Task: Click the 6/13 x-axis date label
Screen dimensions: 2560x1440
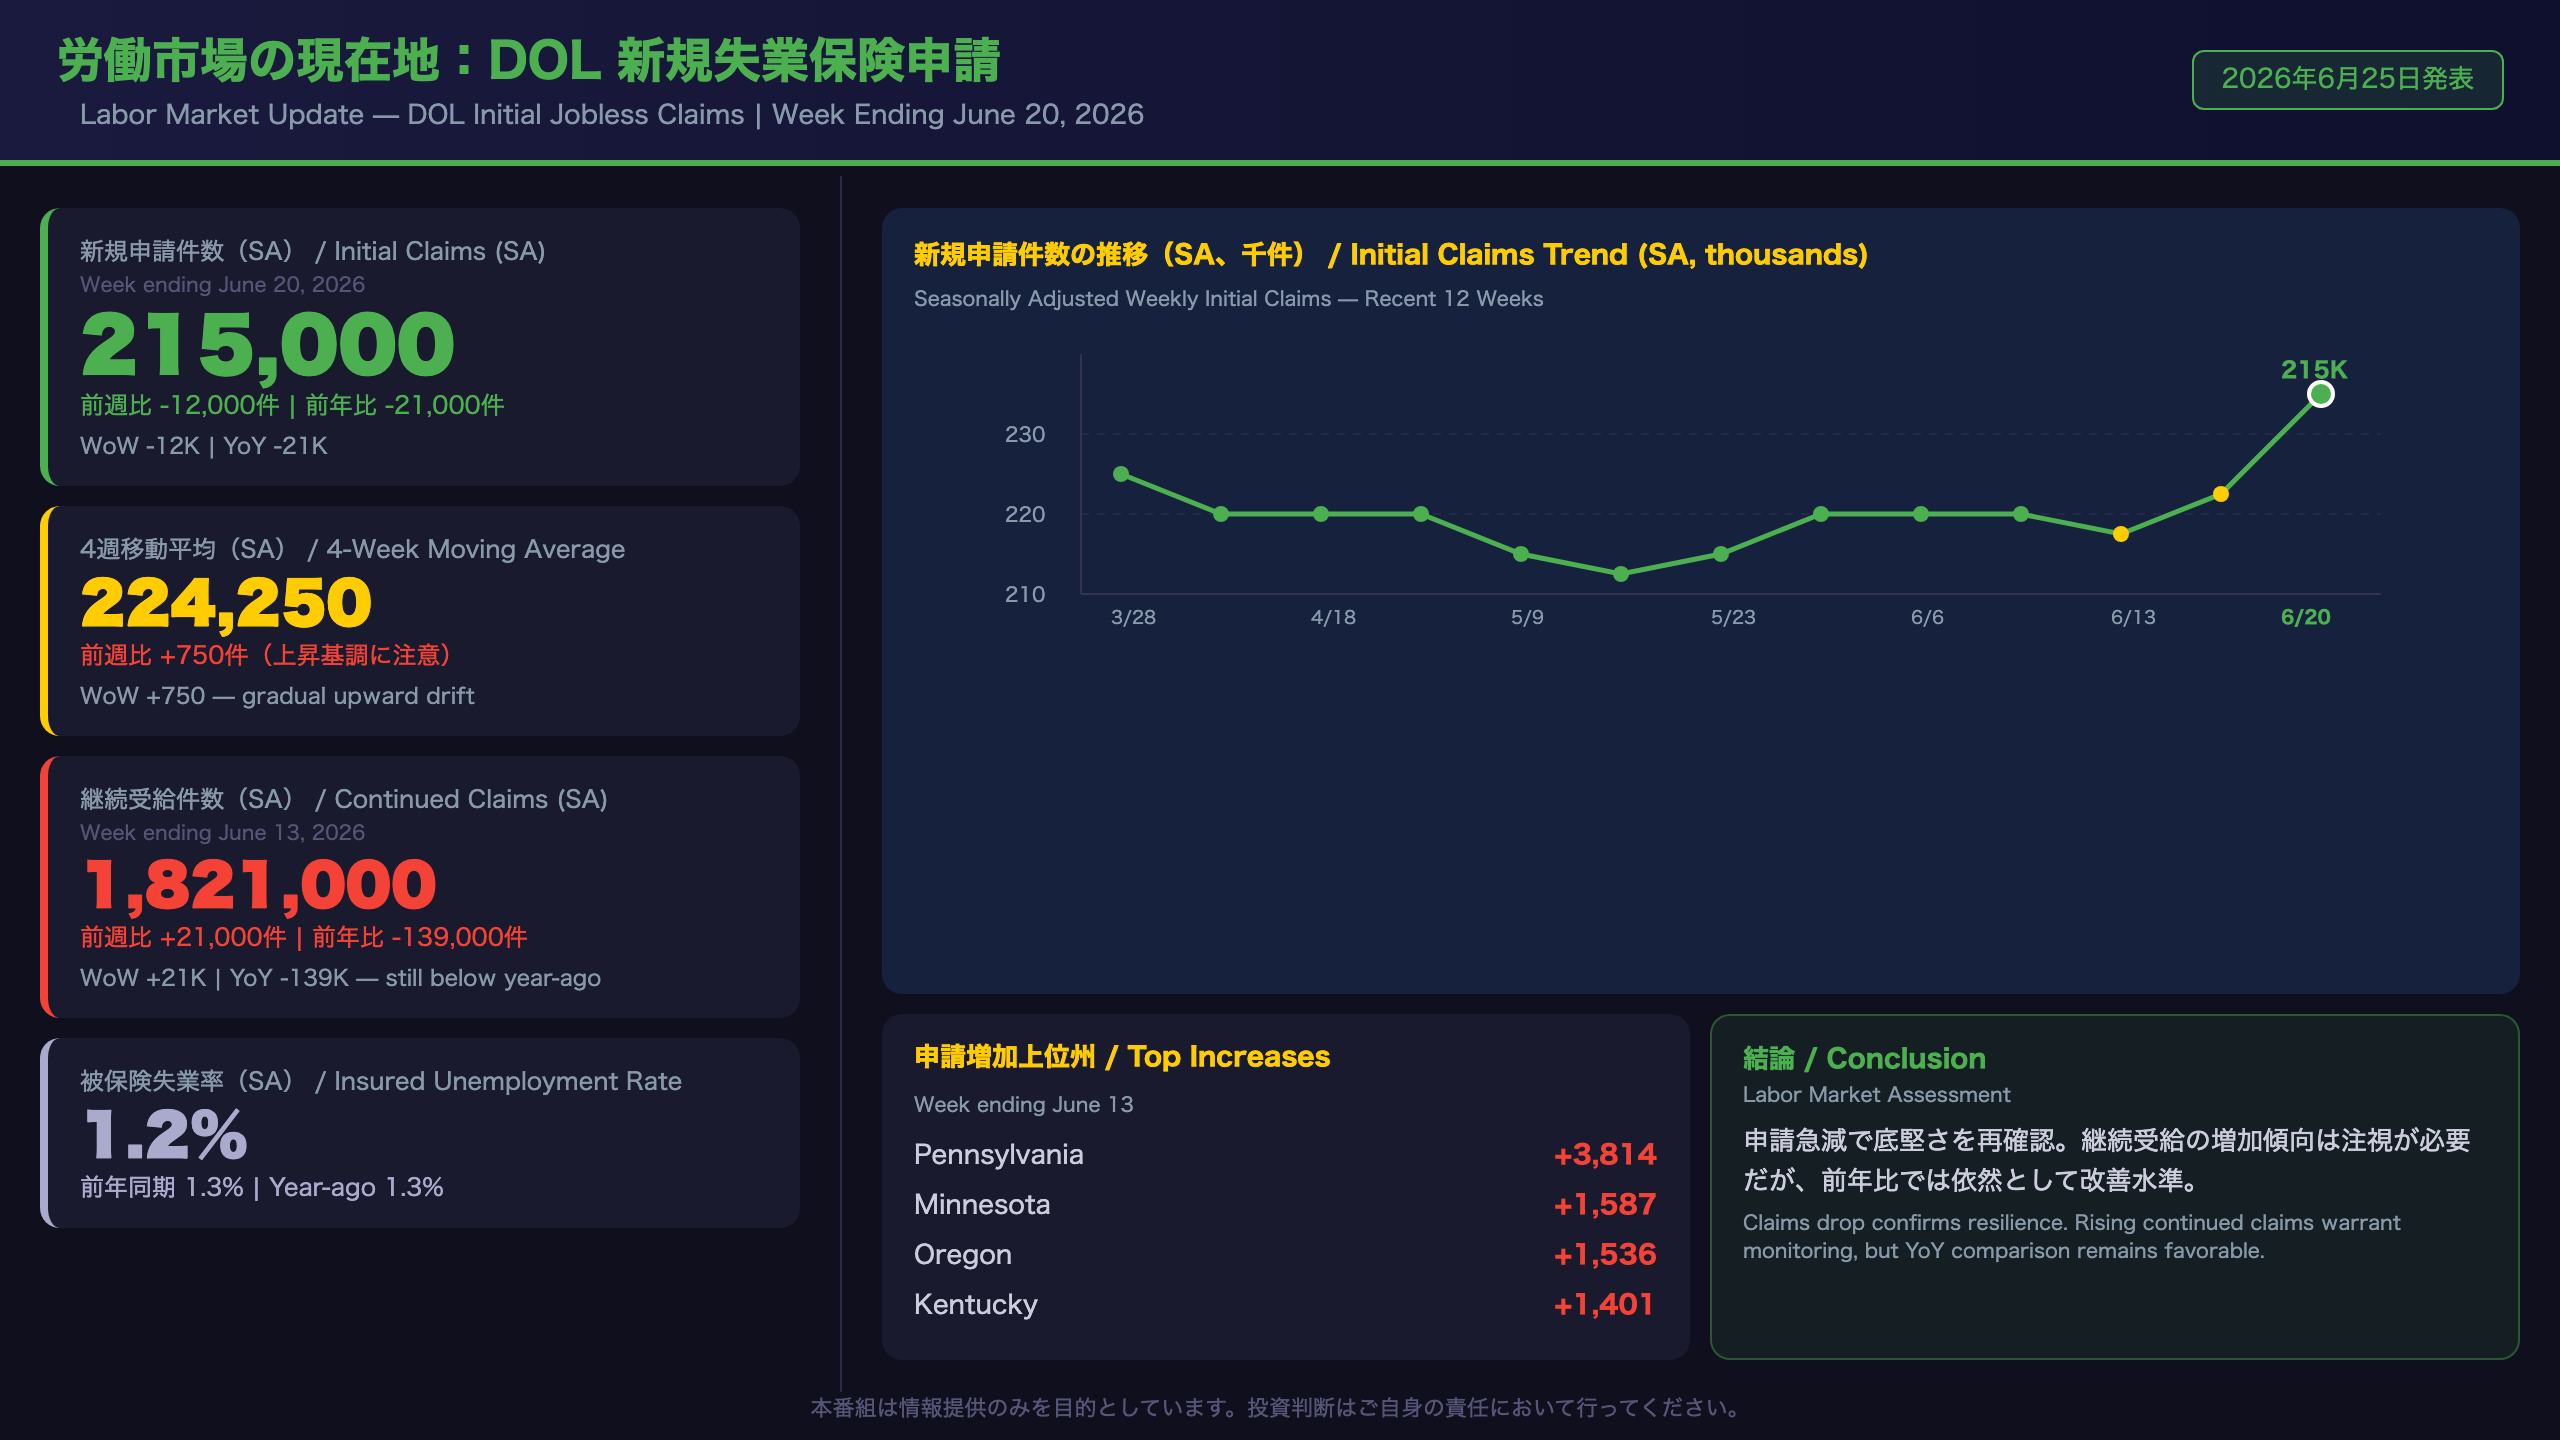Action: click(2133, 617)
